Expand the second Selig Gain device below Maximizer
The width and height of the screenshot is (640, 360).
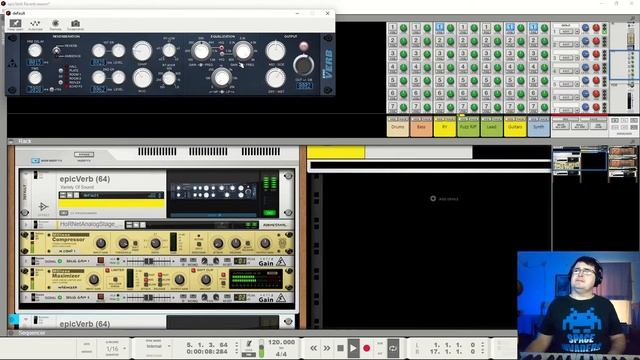pyautogui.click(x=26, y=297)
